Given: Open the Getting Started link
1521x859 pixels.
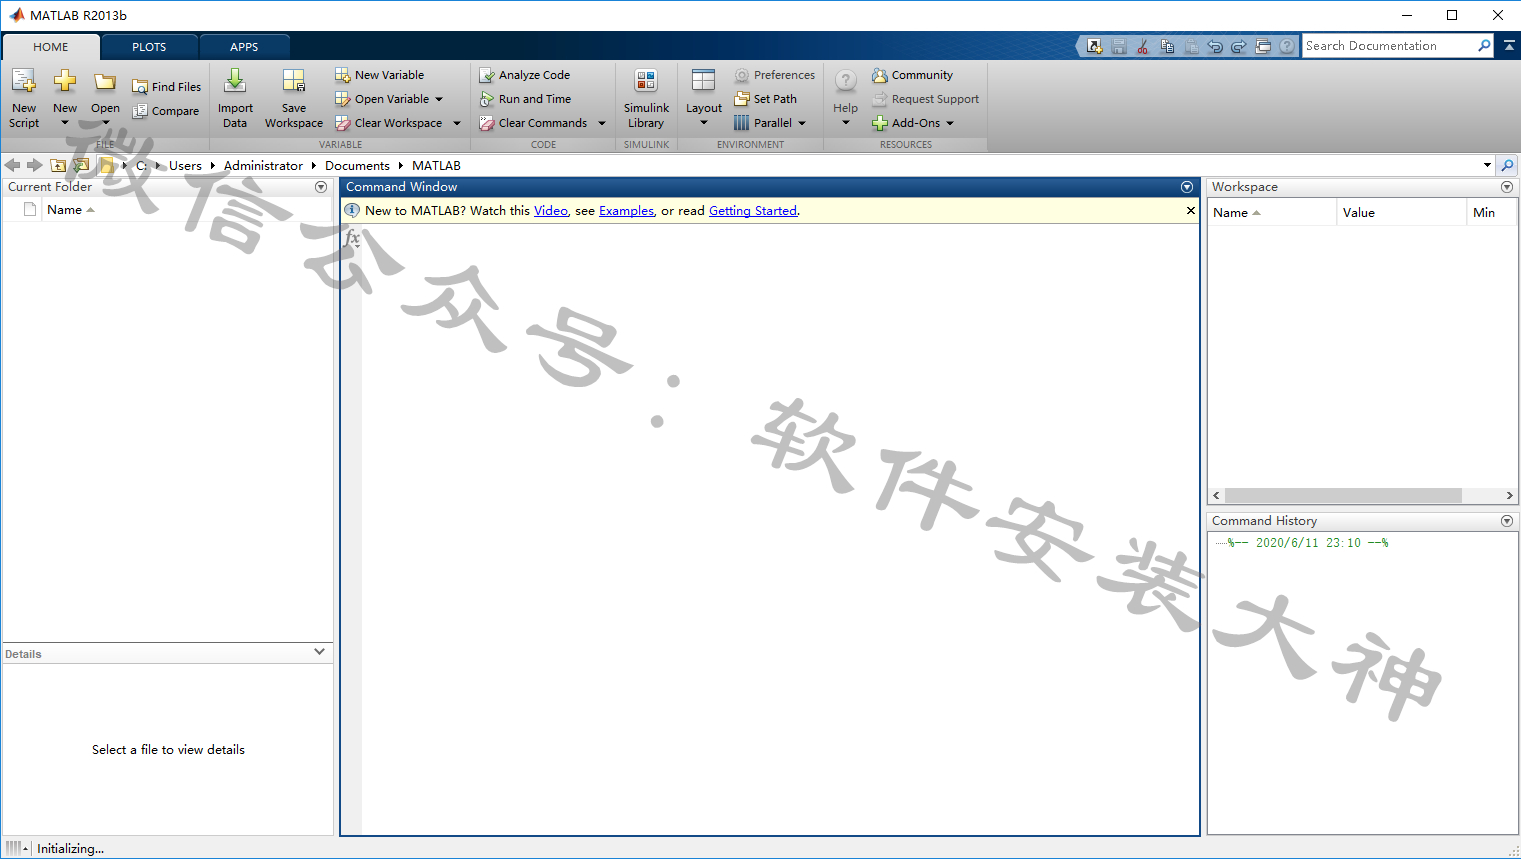Looking at the screenshot, I should point(753,211).
